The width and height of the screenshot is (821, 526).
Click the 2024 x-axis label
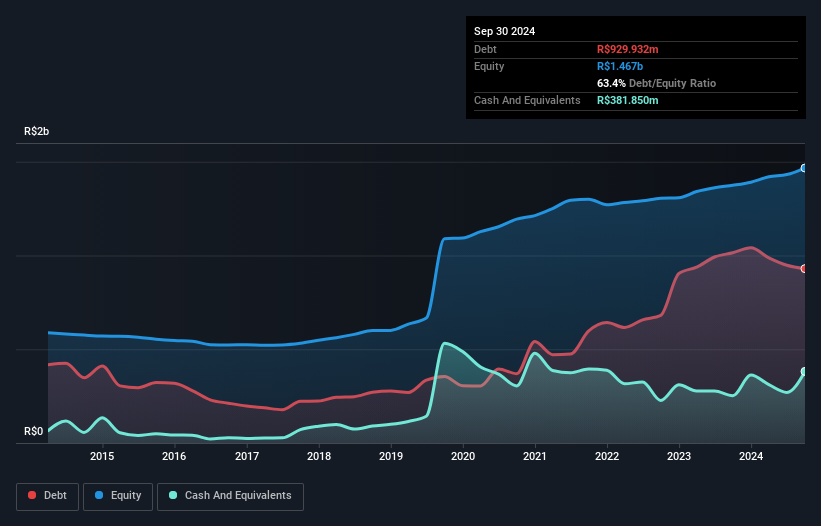[x=751, y=456]
